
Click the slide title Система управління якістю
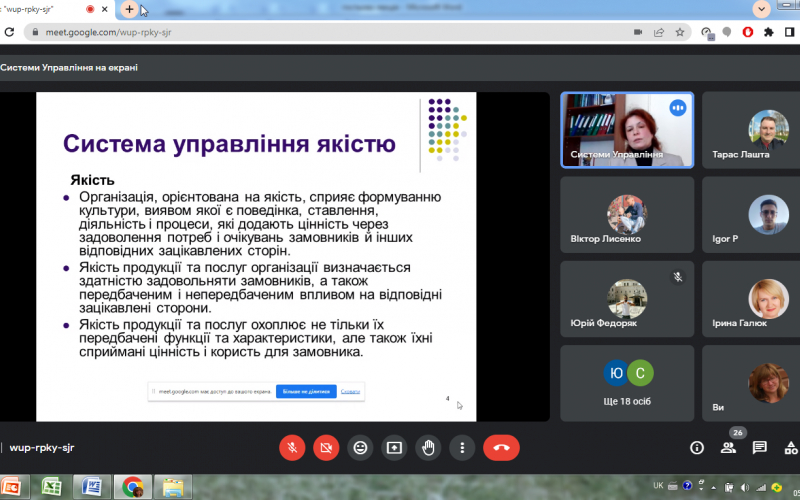click(229, 143)
